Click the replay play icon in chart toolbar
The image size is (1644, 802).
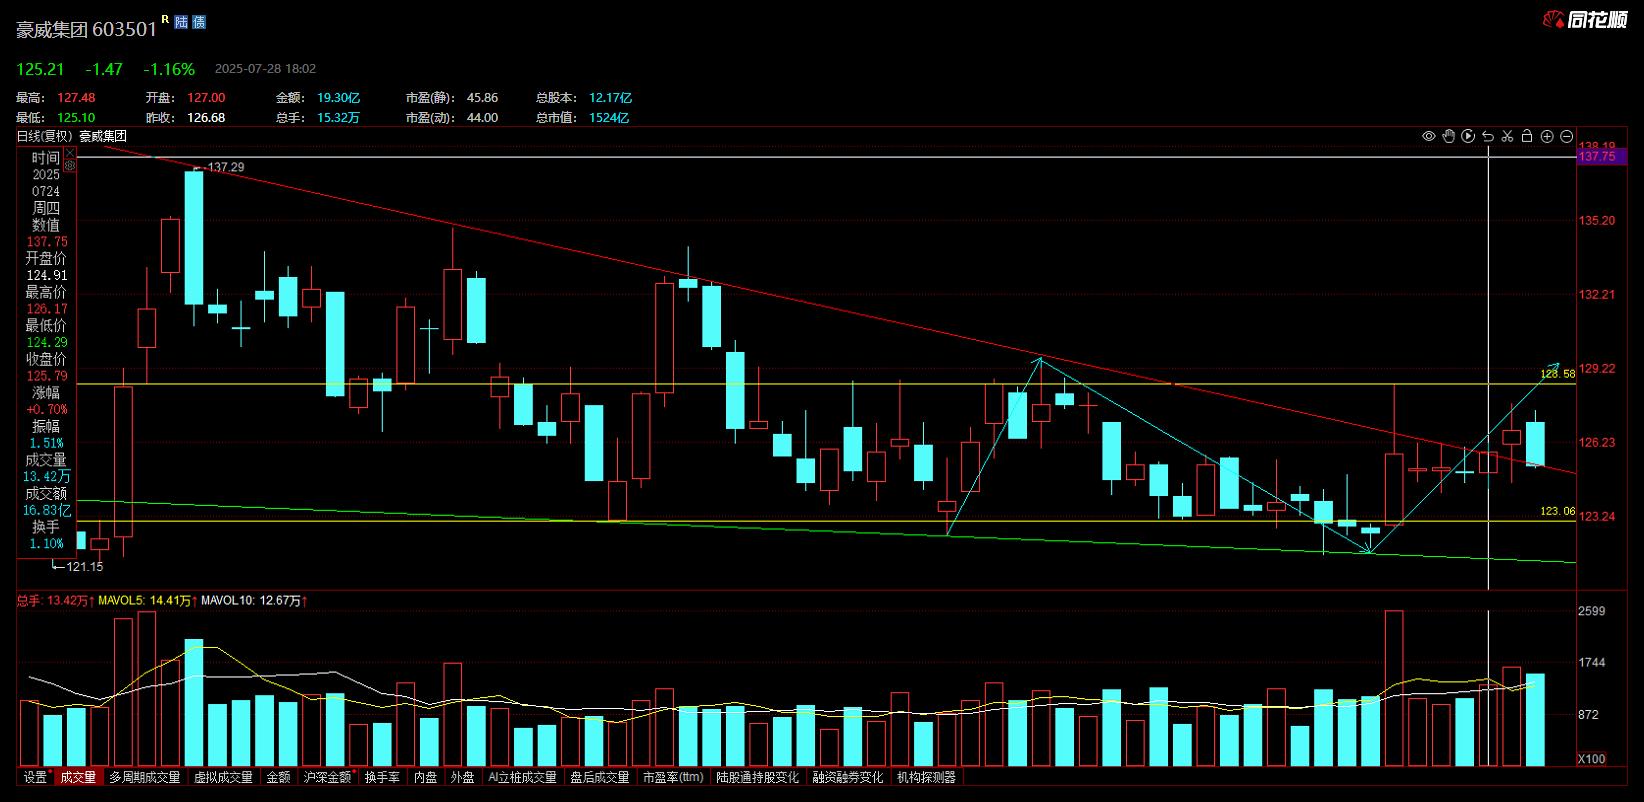pos(1468,136)
